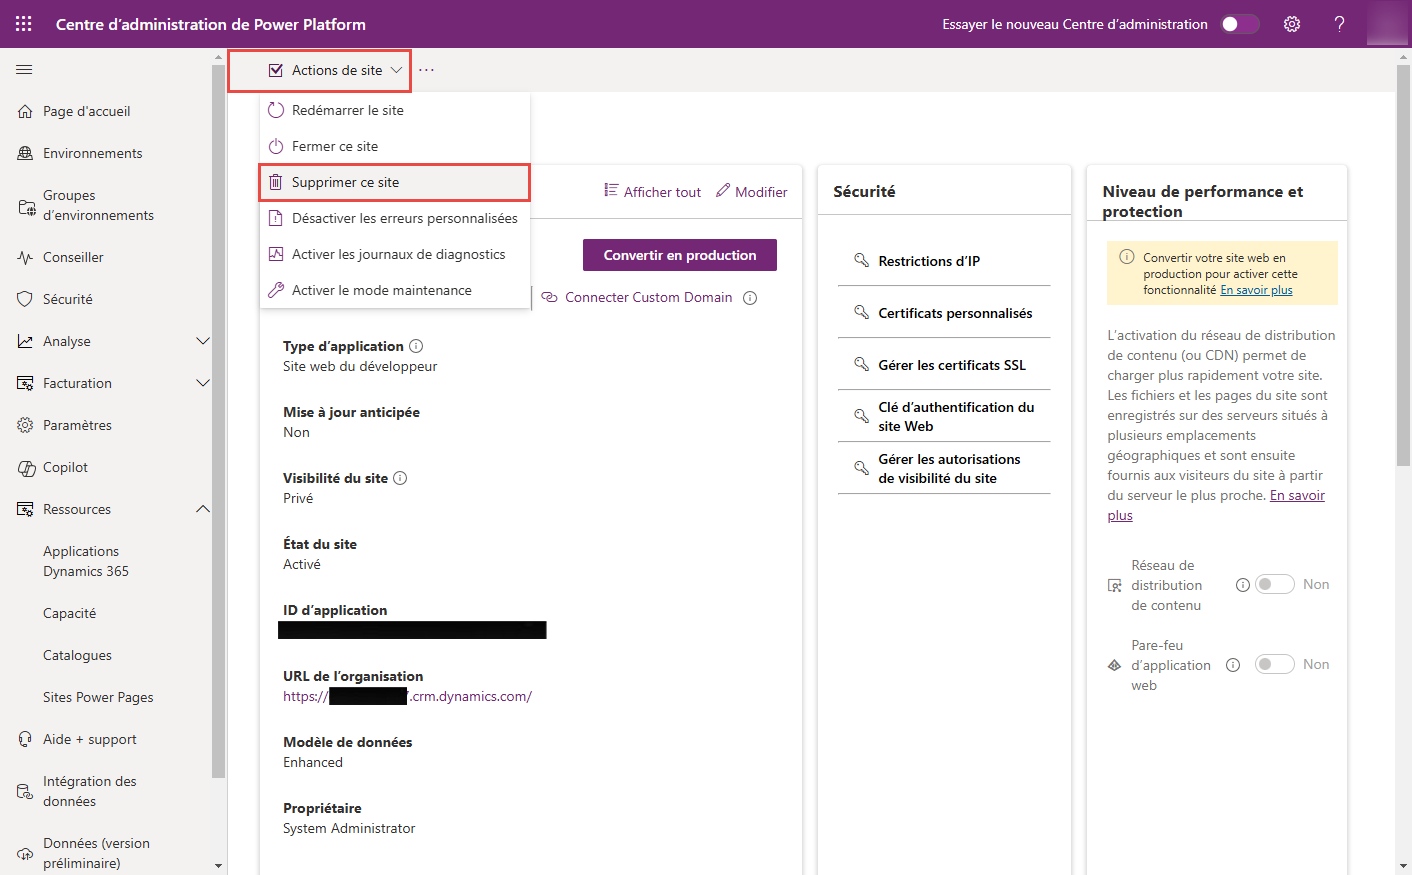1412x875 pixels.
Task: Select Supprimer ce site from menu
Action: tap(395, 182)
